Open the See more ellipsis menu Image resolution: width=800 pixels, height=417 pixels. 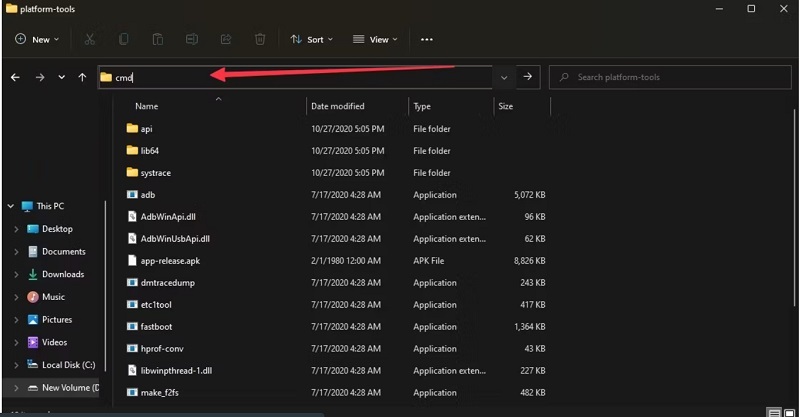427,39
